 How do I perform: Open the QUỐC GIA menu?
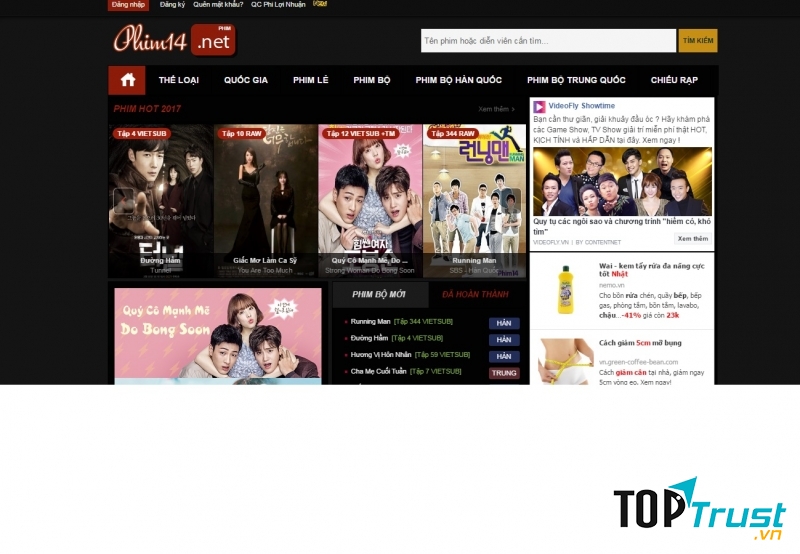click(x=245, y=80)
